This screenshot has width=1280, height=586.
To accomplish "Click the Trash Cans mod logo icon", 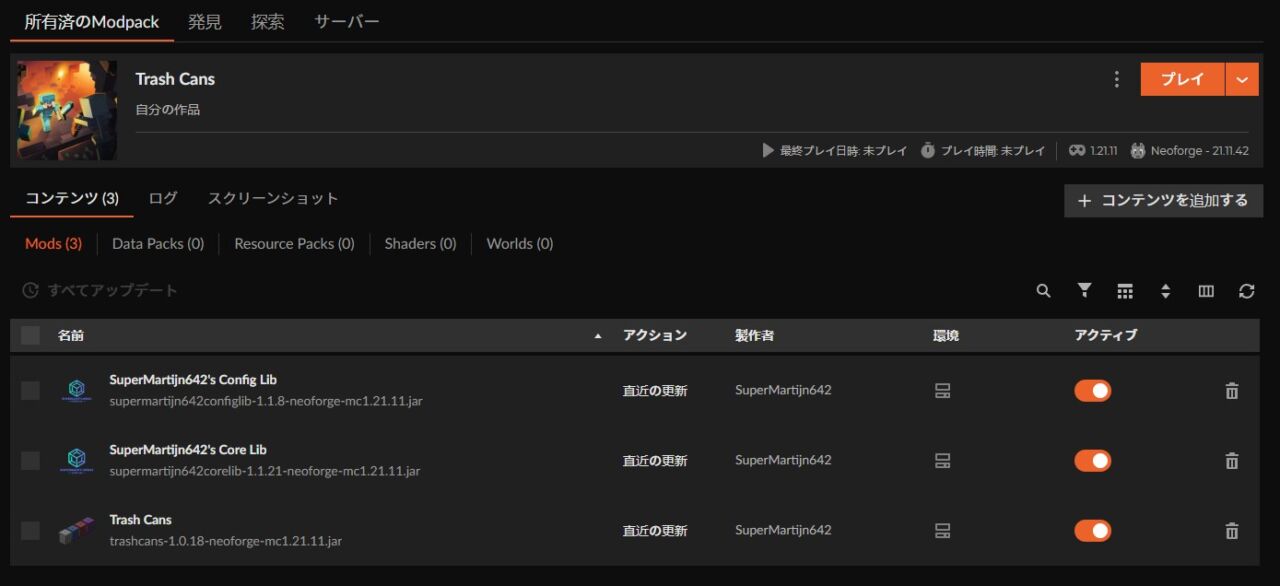I will pos(77,530).
